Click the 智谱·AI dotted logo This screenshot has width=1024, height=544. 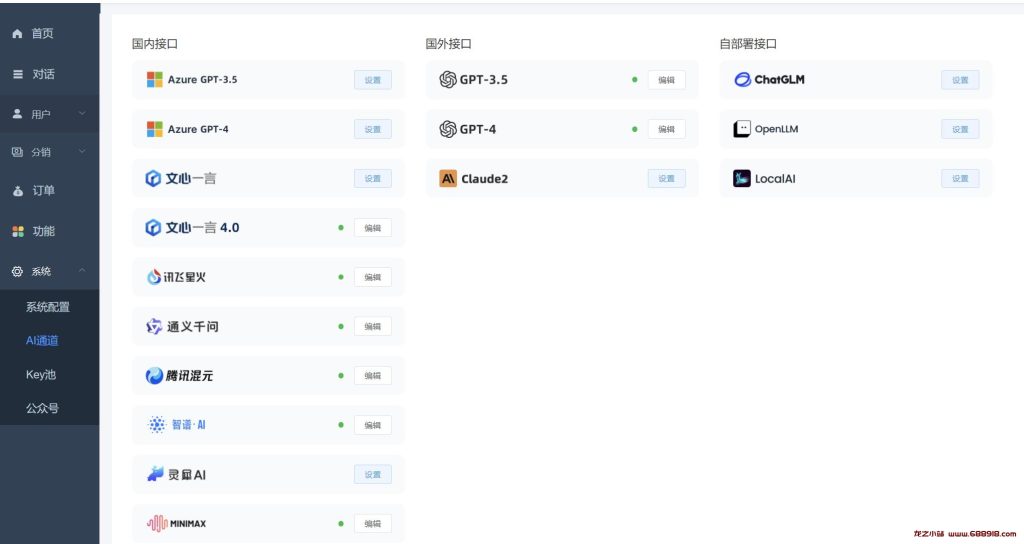[157, 425]
